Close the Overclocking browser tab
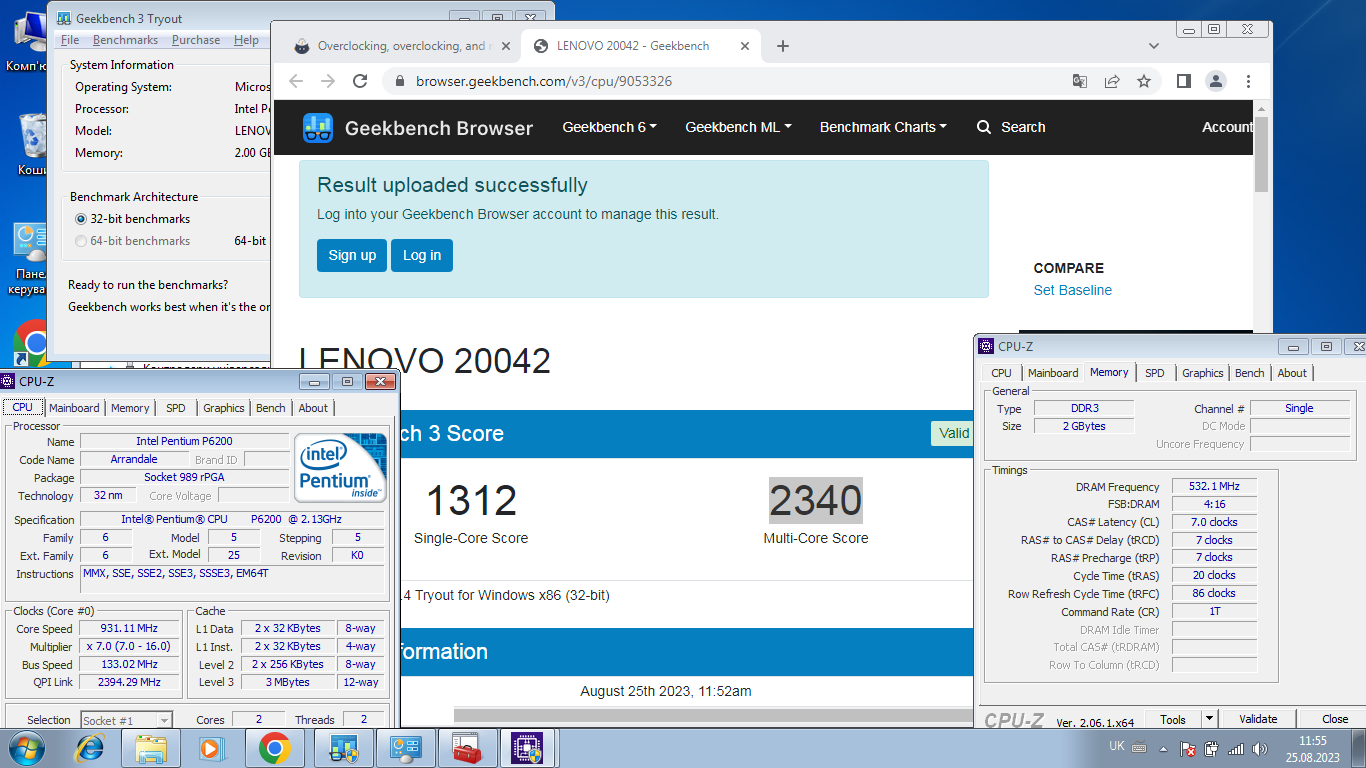The image size is (1366, 768). (505, 46)
